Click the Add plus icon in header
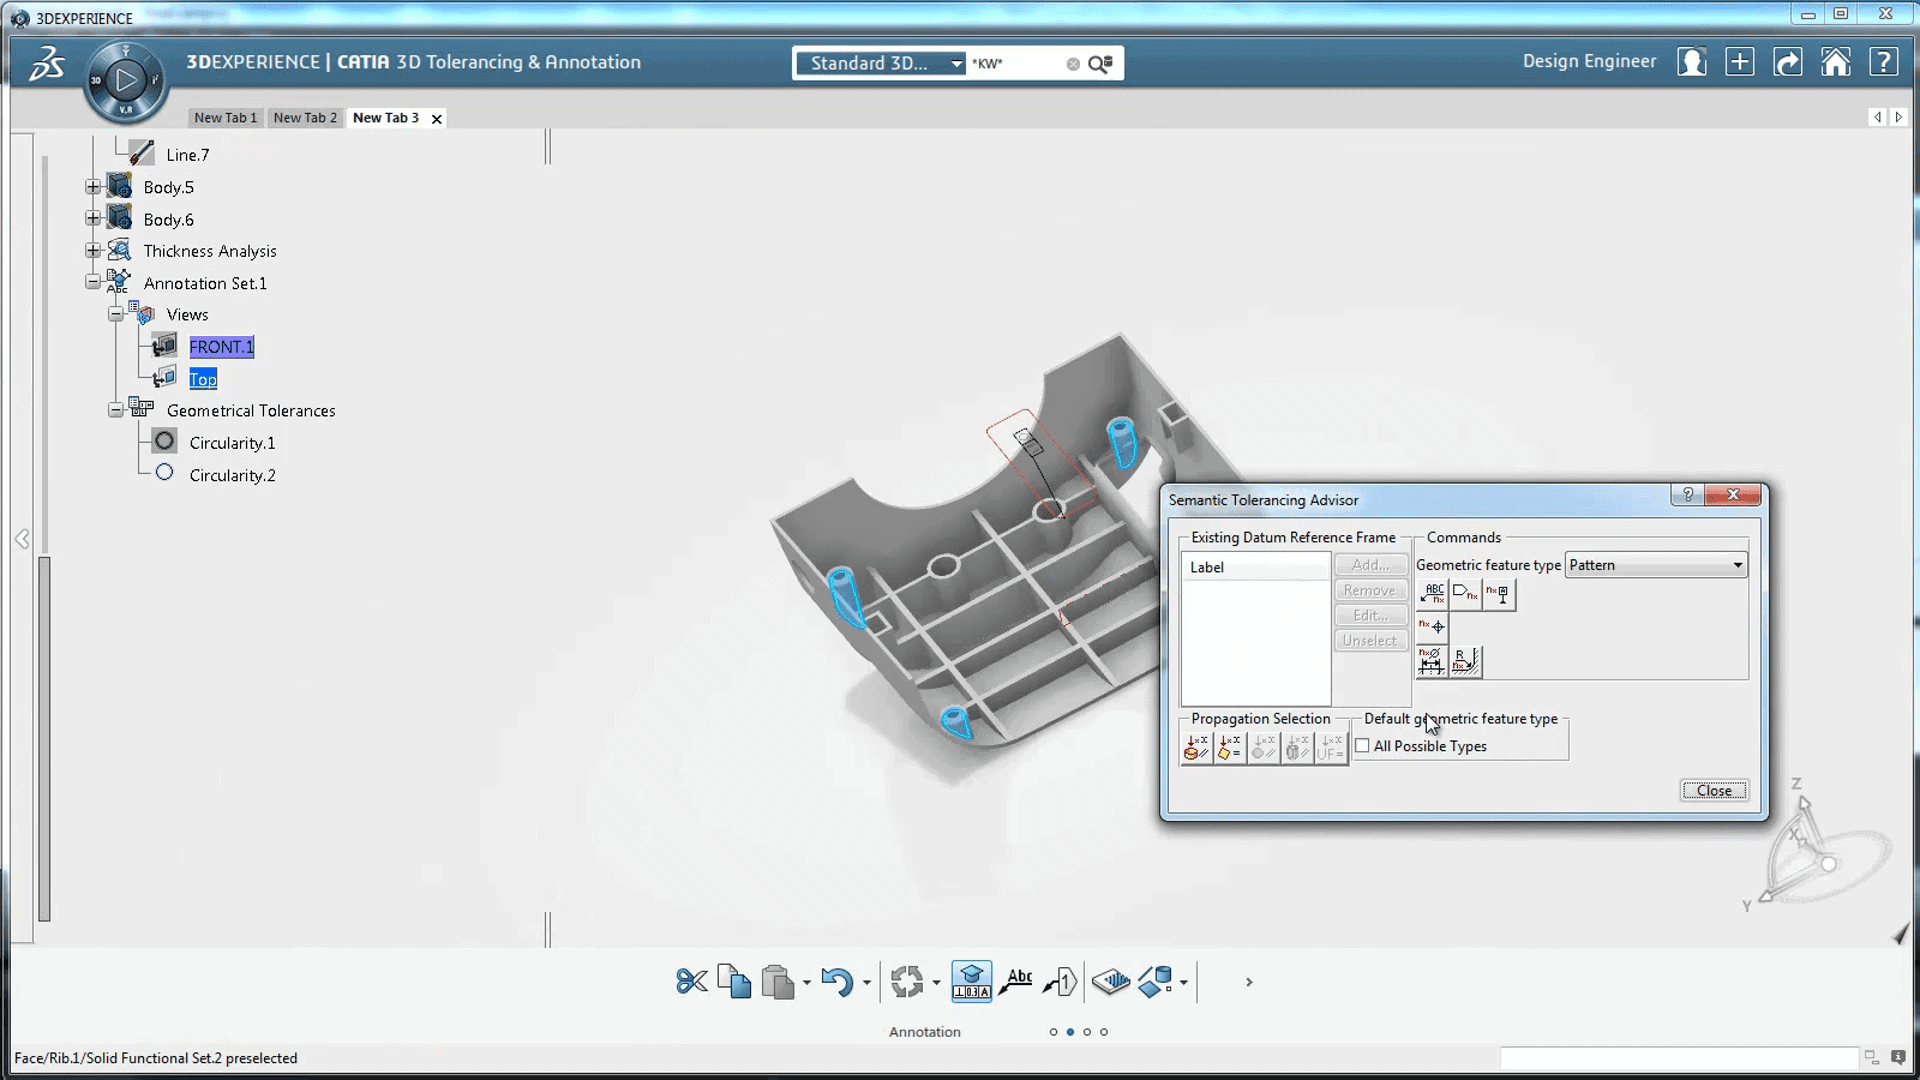This screenshot has height=1080, width=1920. point(1740,62)
